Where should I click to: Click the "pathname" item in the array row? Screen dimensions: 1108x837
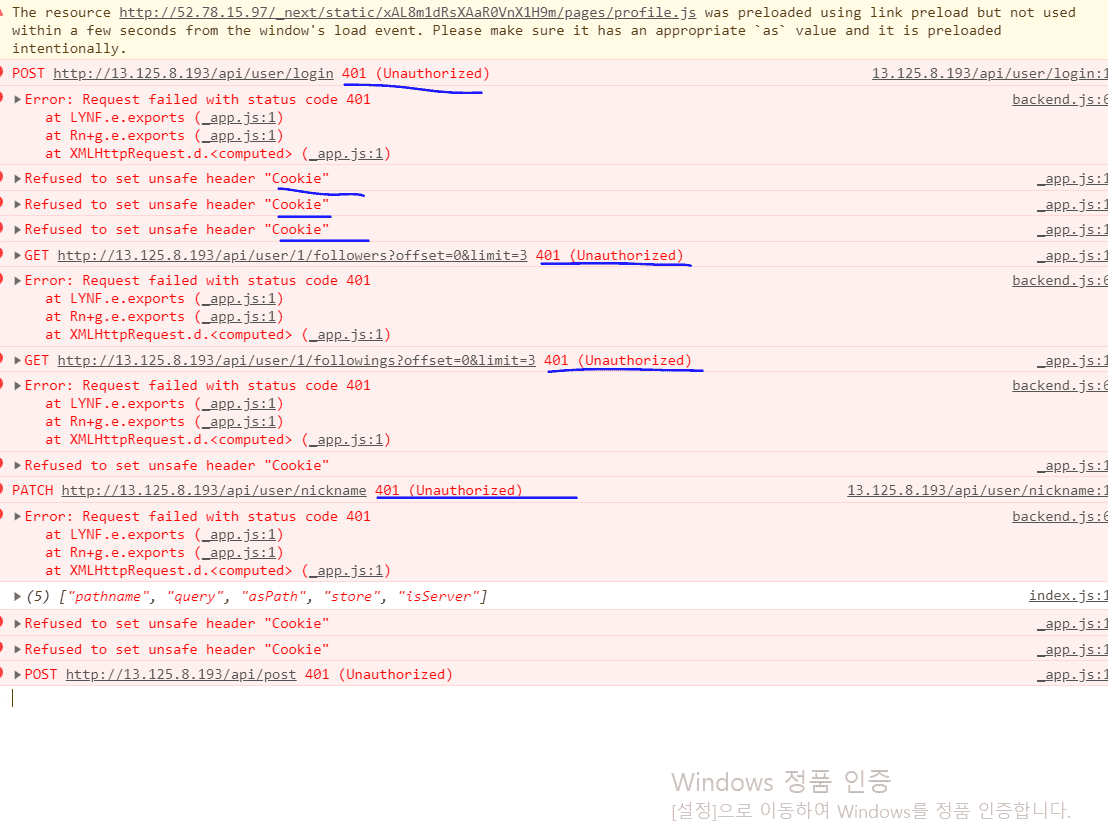click(x=107, y=597)
